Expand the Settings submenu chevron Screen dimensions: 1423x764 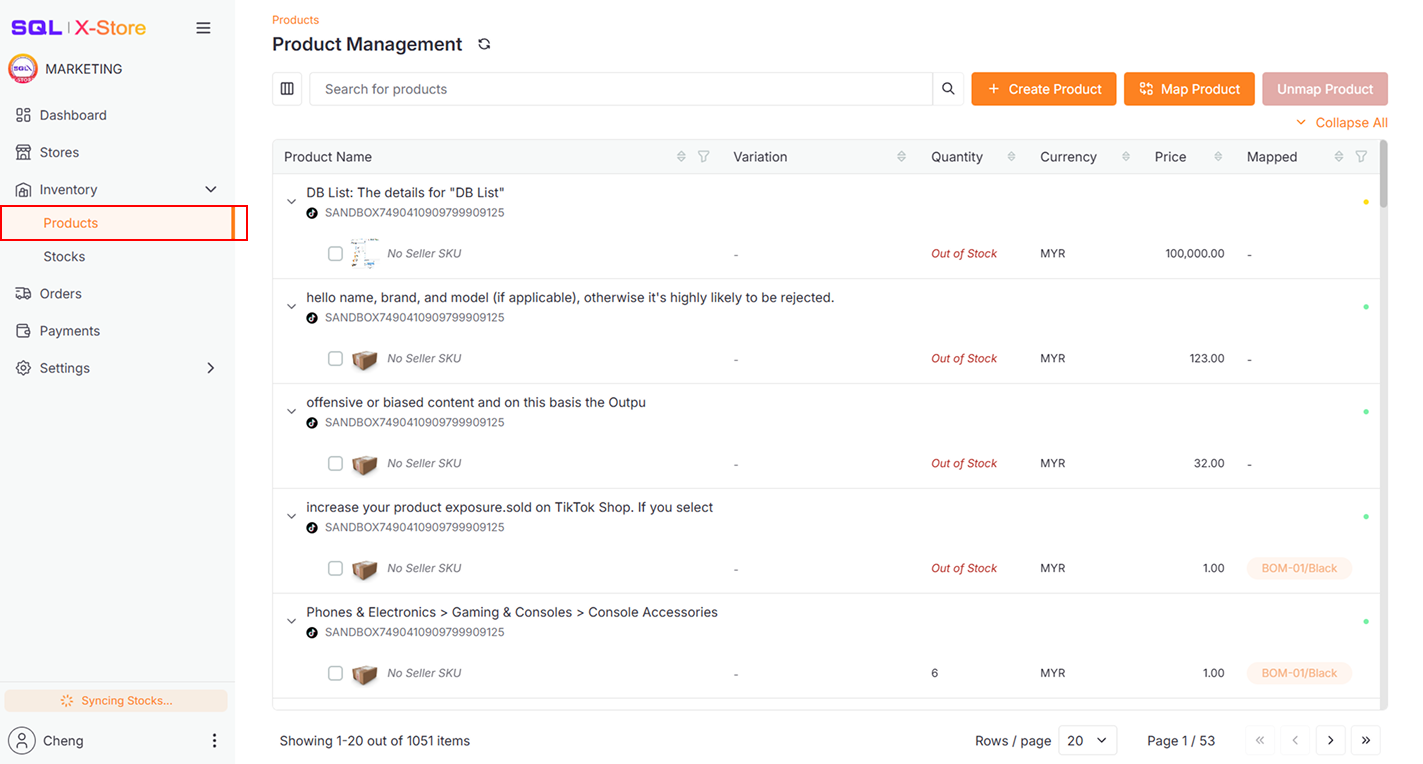coord(211,367)
